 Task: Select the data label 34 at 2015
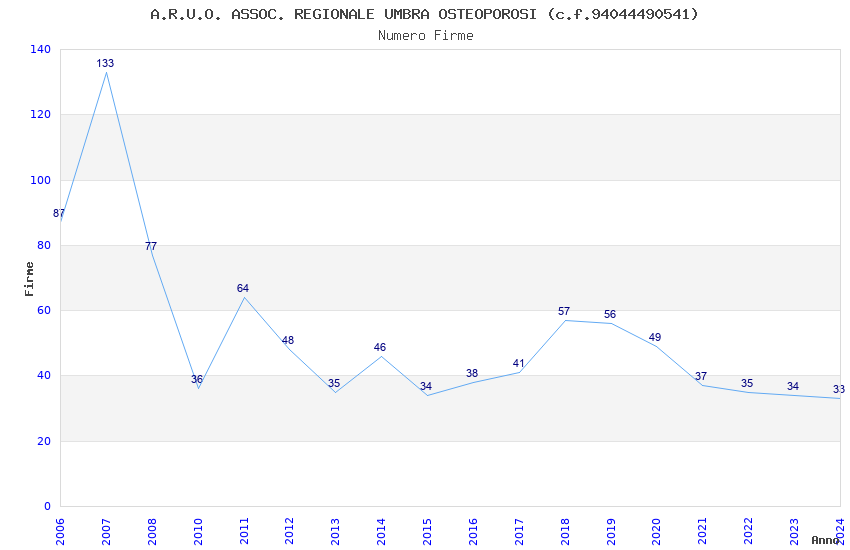(x=426, y=386)
